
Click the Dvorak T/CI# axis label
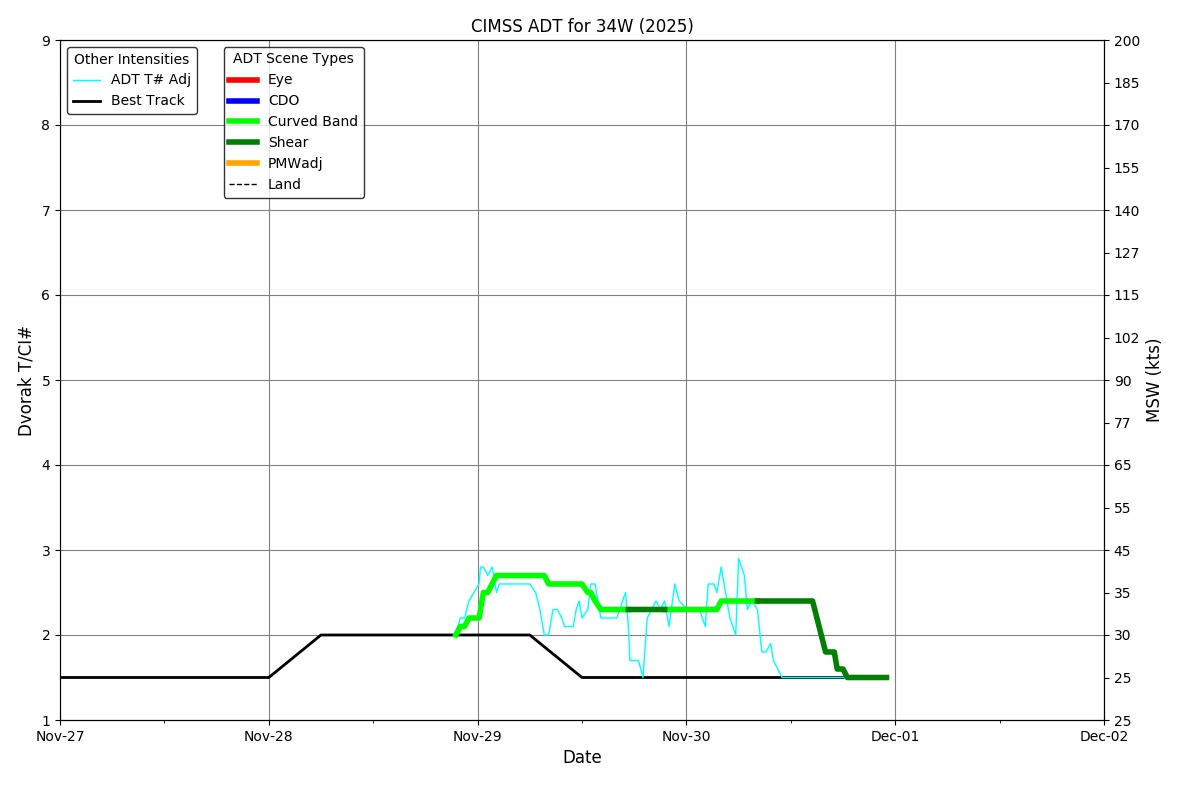click(x=26, y=381)
